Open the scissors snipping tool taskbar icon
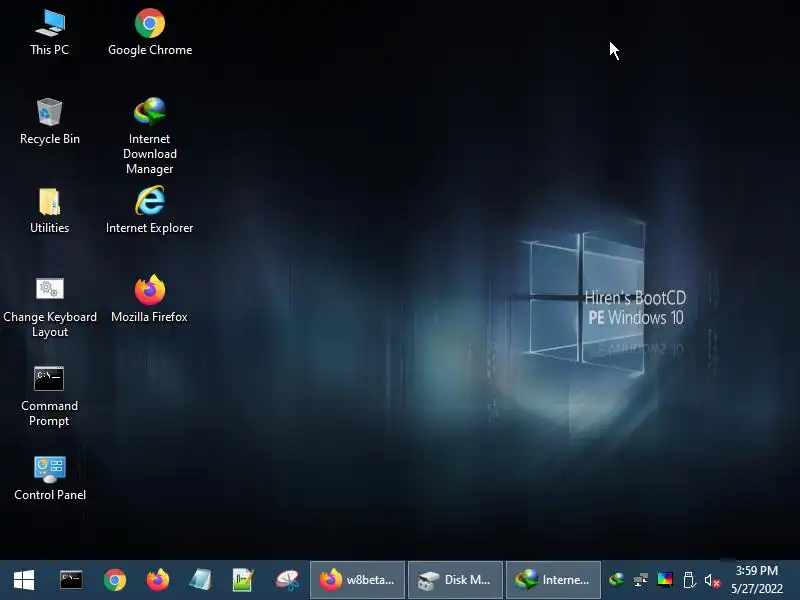 (287, 580)
